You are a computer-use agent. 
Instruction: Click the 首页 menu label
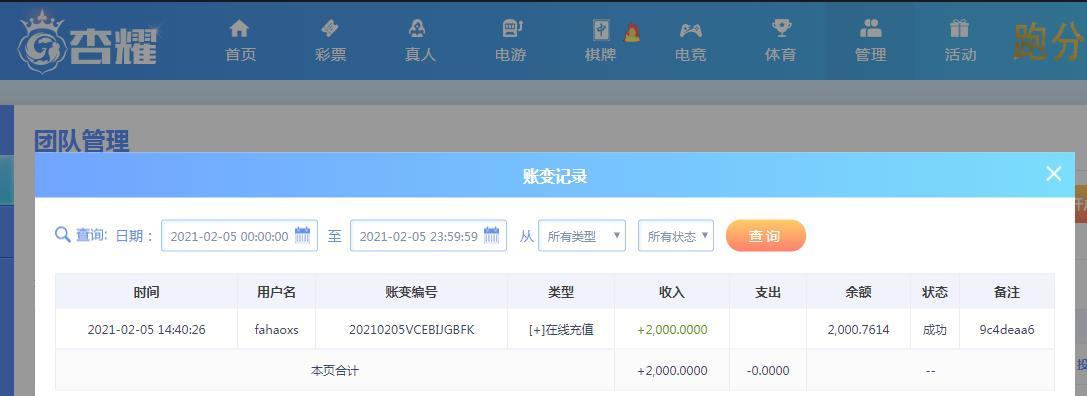click(x=241, y=55)
